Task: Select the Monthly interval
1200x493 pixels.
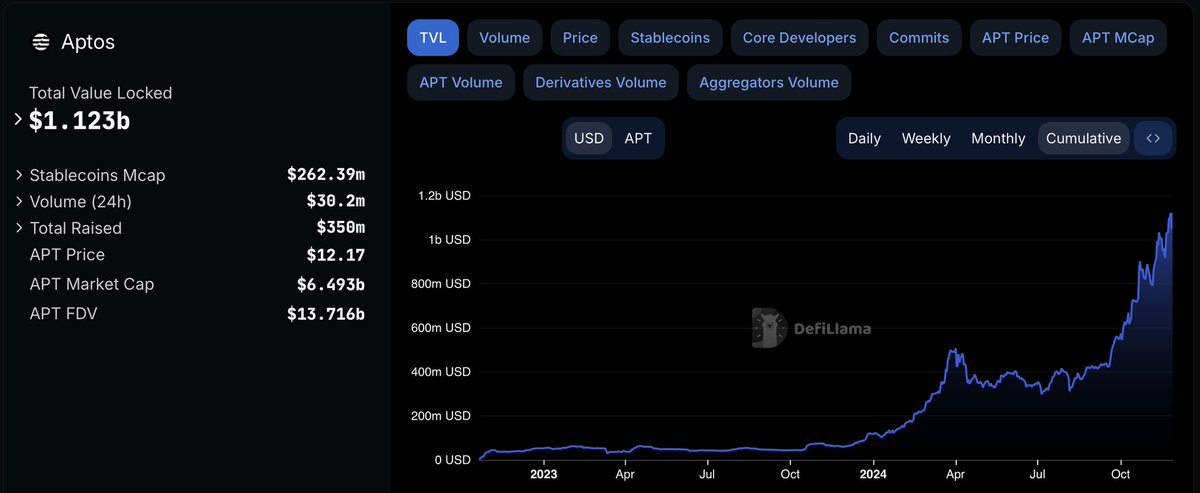Action: (998, 138)
